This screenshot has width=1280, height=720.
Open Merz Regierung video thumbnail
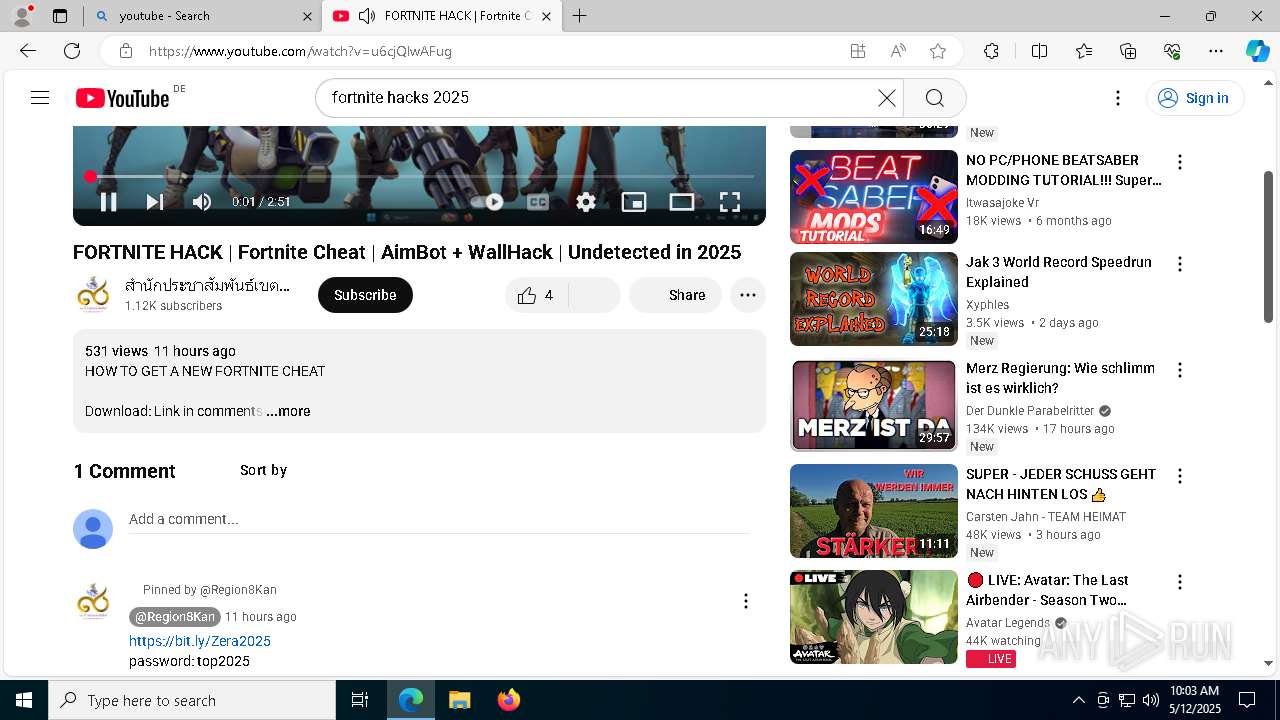[x=874, y=405]
